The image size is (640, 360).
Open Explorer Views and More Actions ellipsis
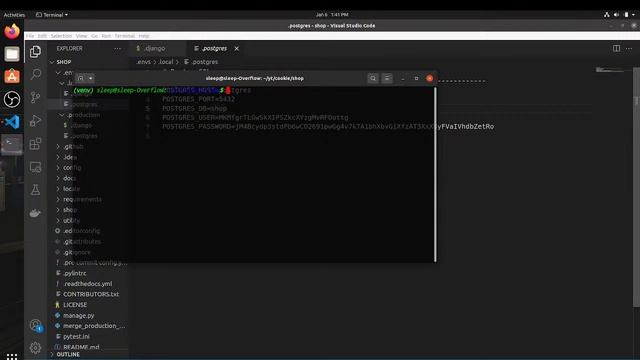point(118,49)
